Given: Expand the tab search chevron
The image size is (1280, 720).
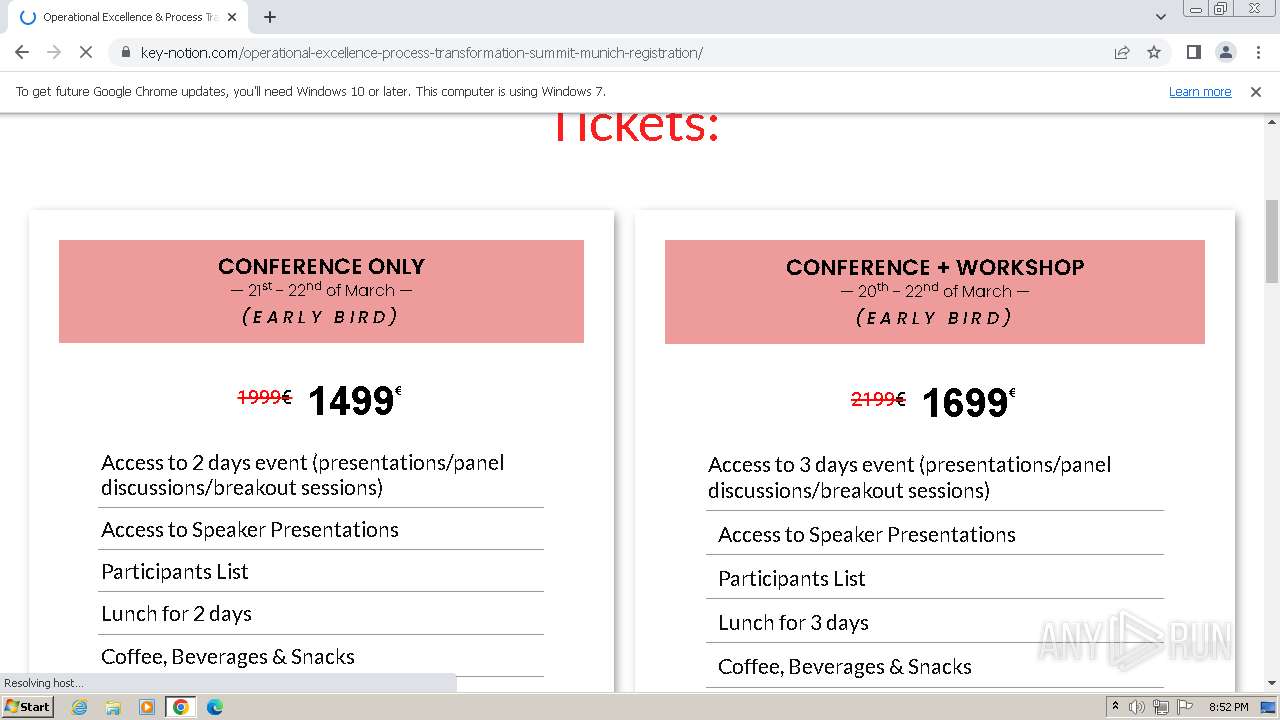Looking at the screenshot, I should [x=1160, y=17].
